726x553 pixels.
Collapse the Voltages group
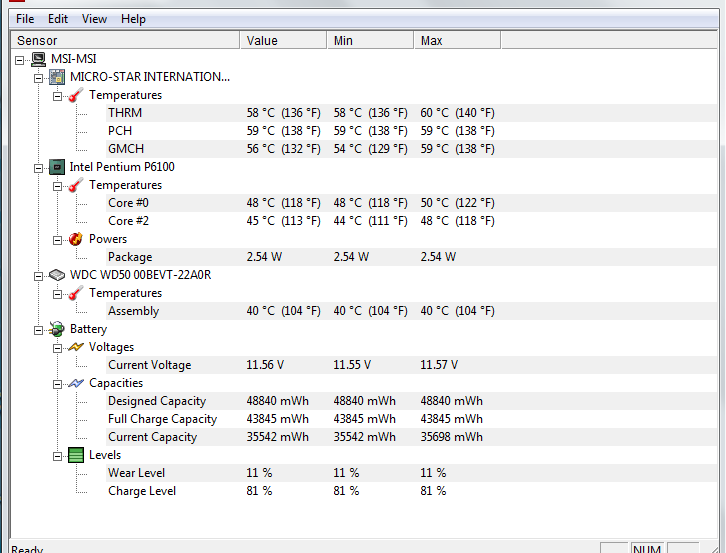[x=57, y=348]
